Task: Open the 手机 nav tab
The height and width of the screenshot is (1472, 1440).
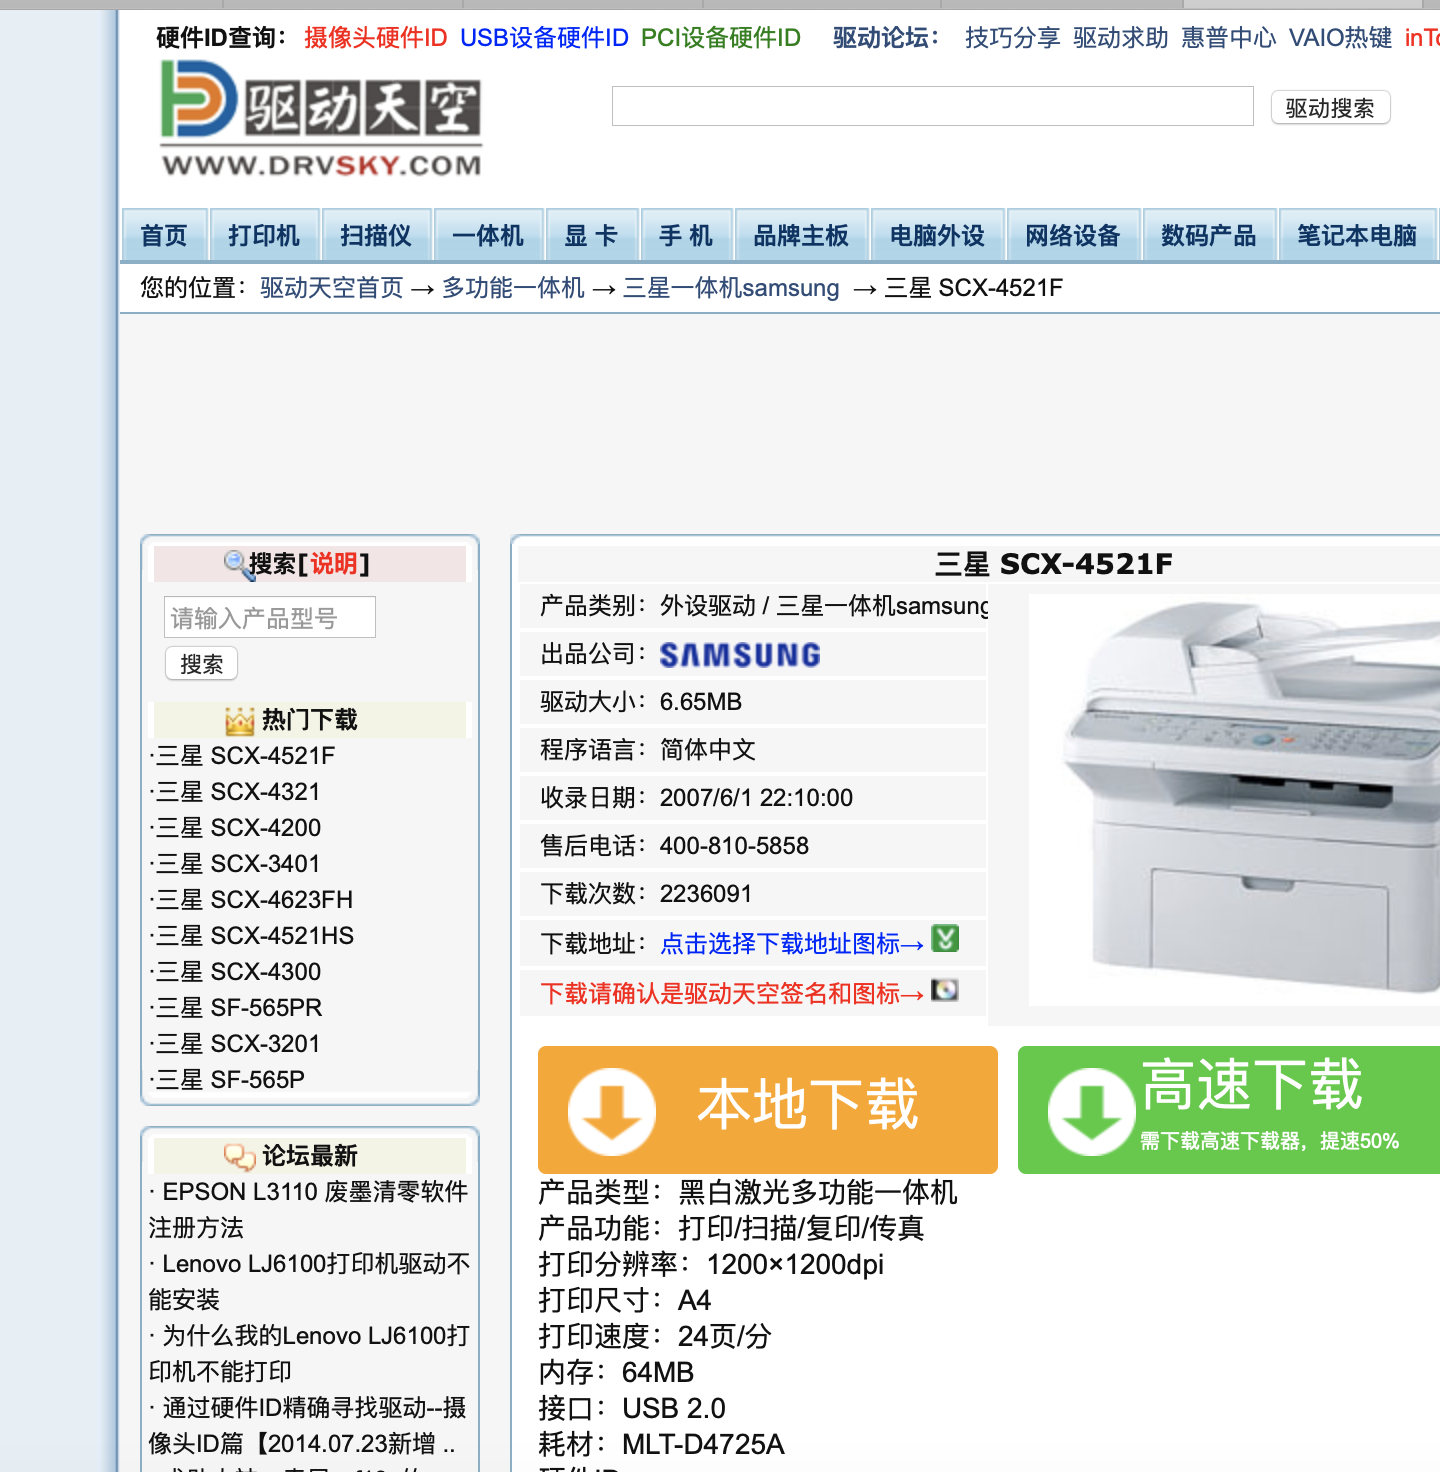Action: [686, 235]
